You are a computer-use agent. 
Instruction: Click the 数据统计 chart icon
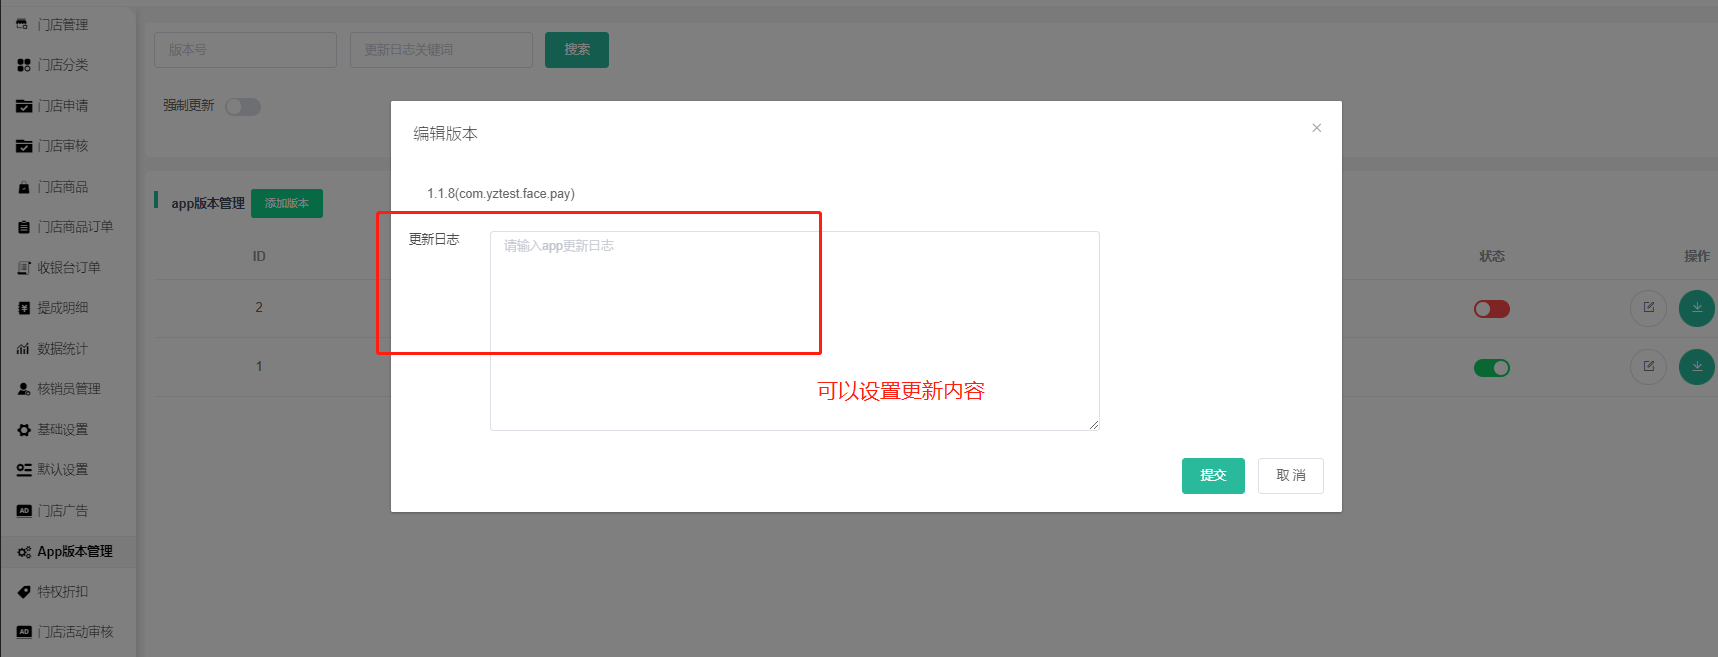(x=23, y=349)
